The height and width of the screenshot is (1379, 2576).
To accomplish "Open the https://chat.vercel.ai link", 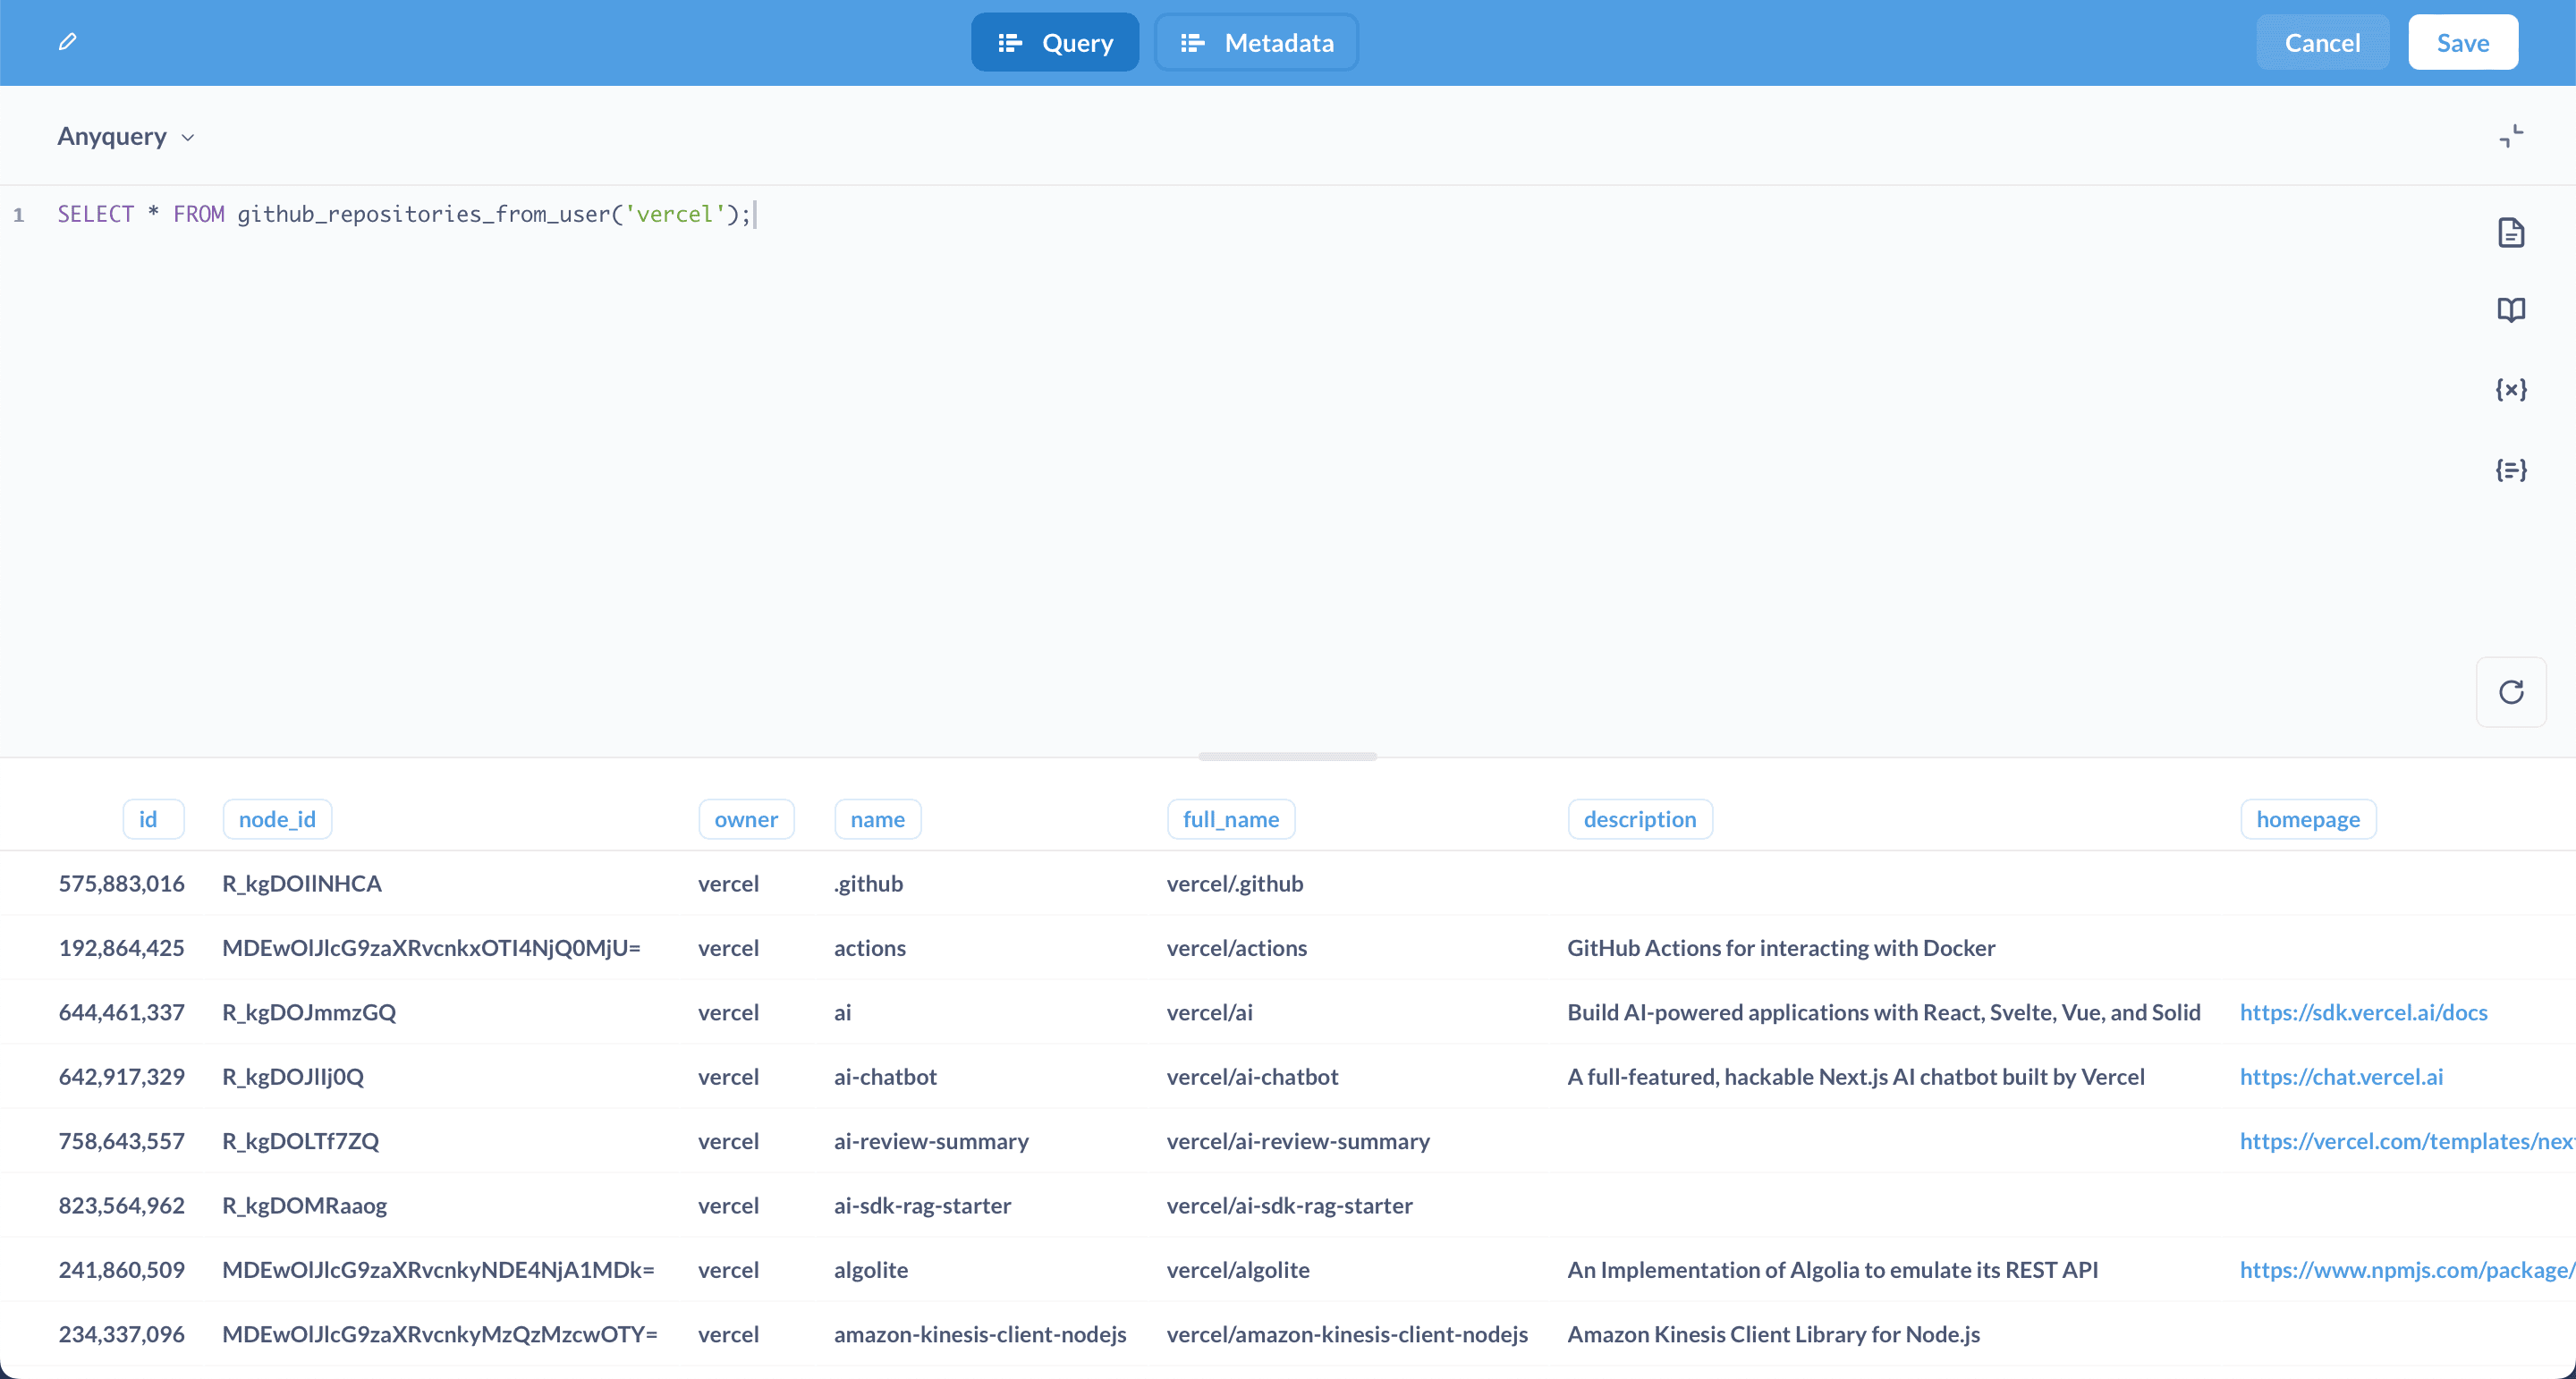I will point(2341,1076).
